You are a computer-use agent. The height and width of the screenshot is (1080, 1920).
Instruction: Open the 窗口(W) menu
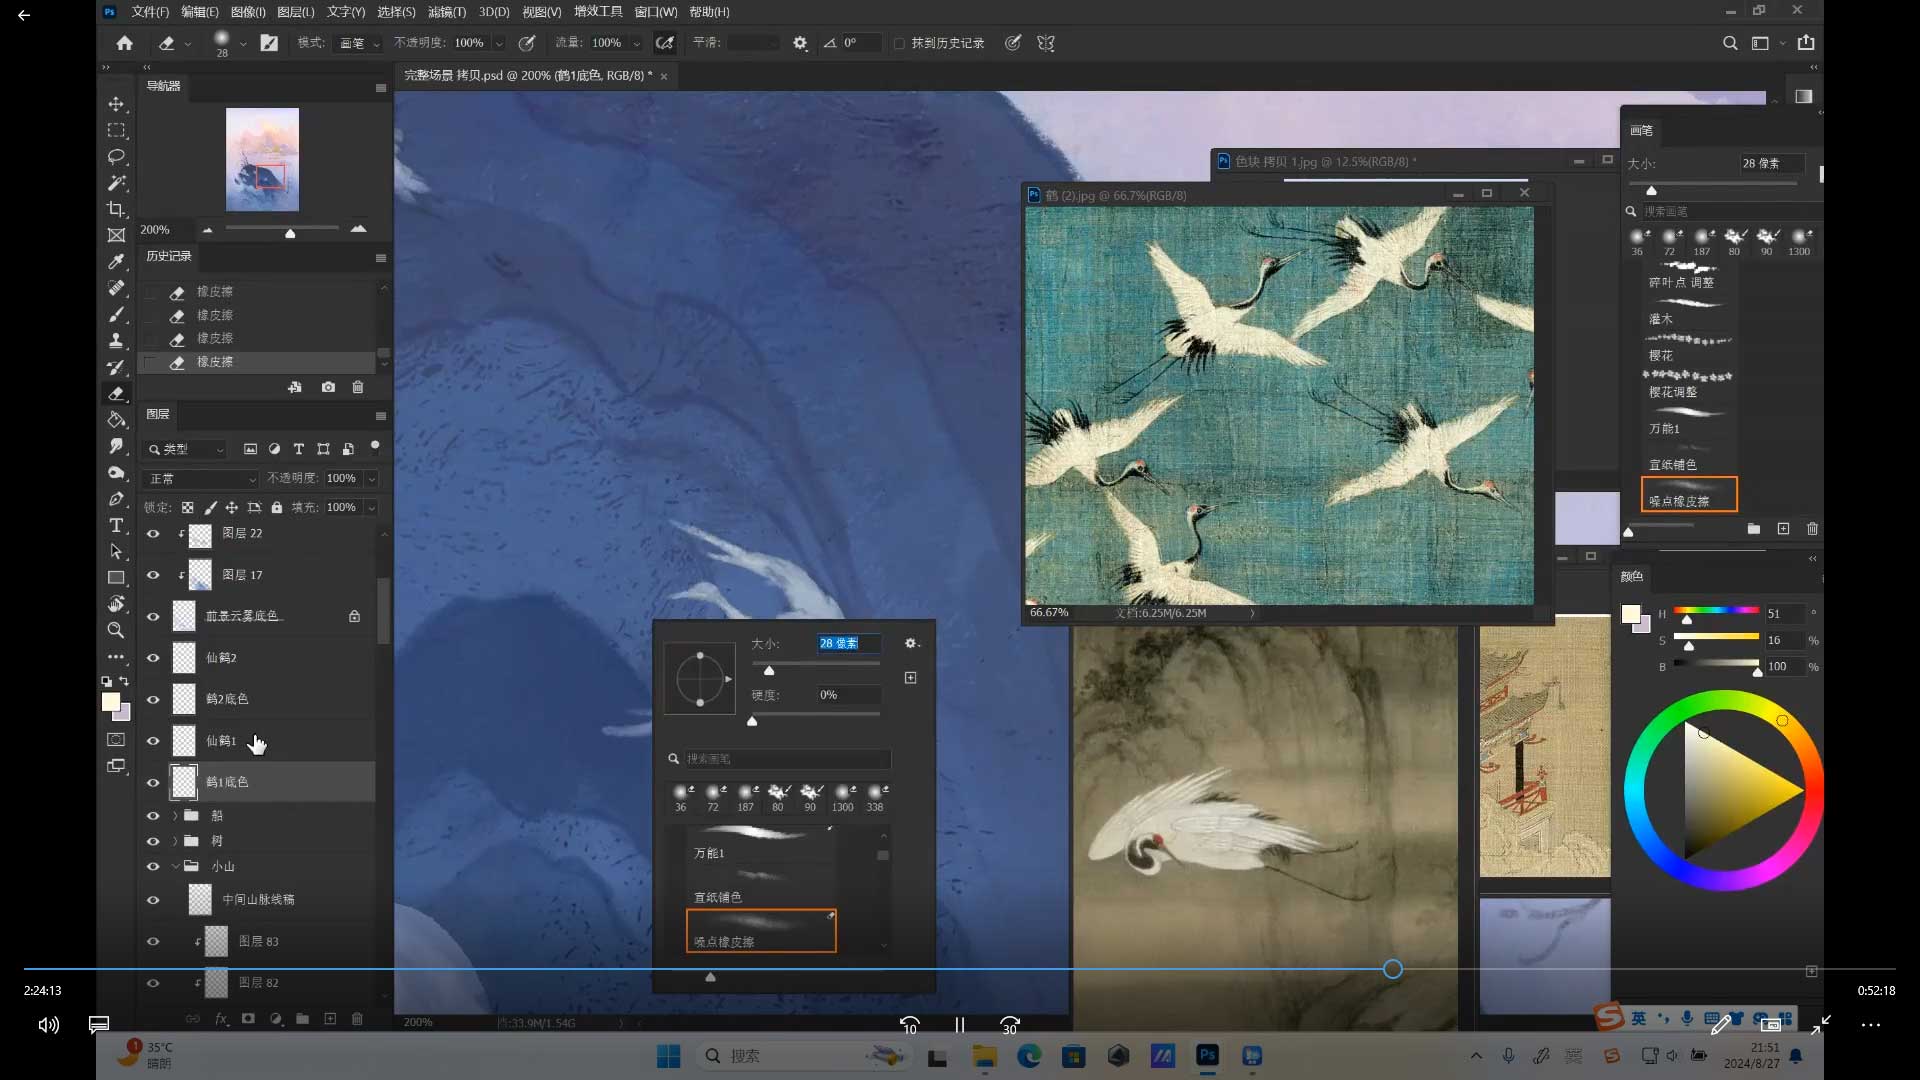655,12
